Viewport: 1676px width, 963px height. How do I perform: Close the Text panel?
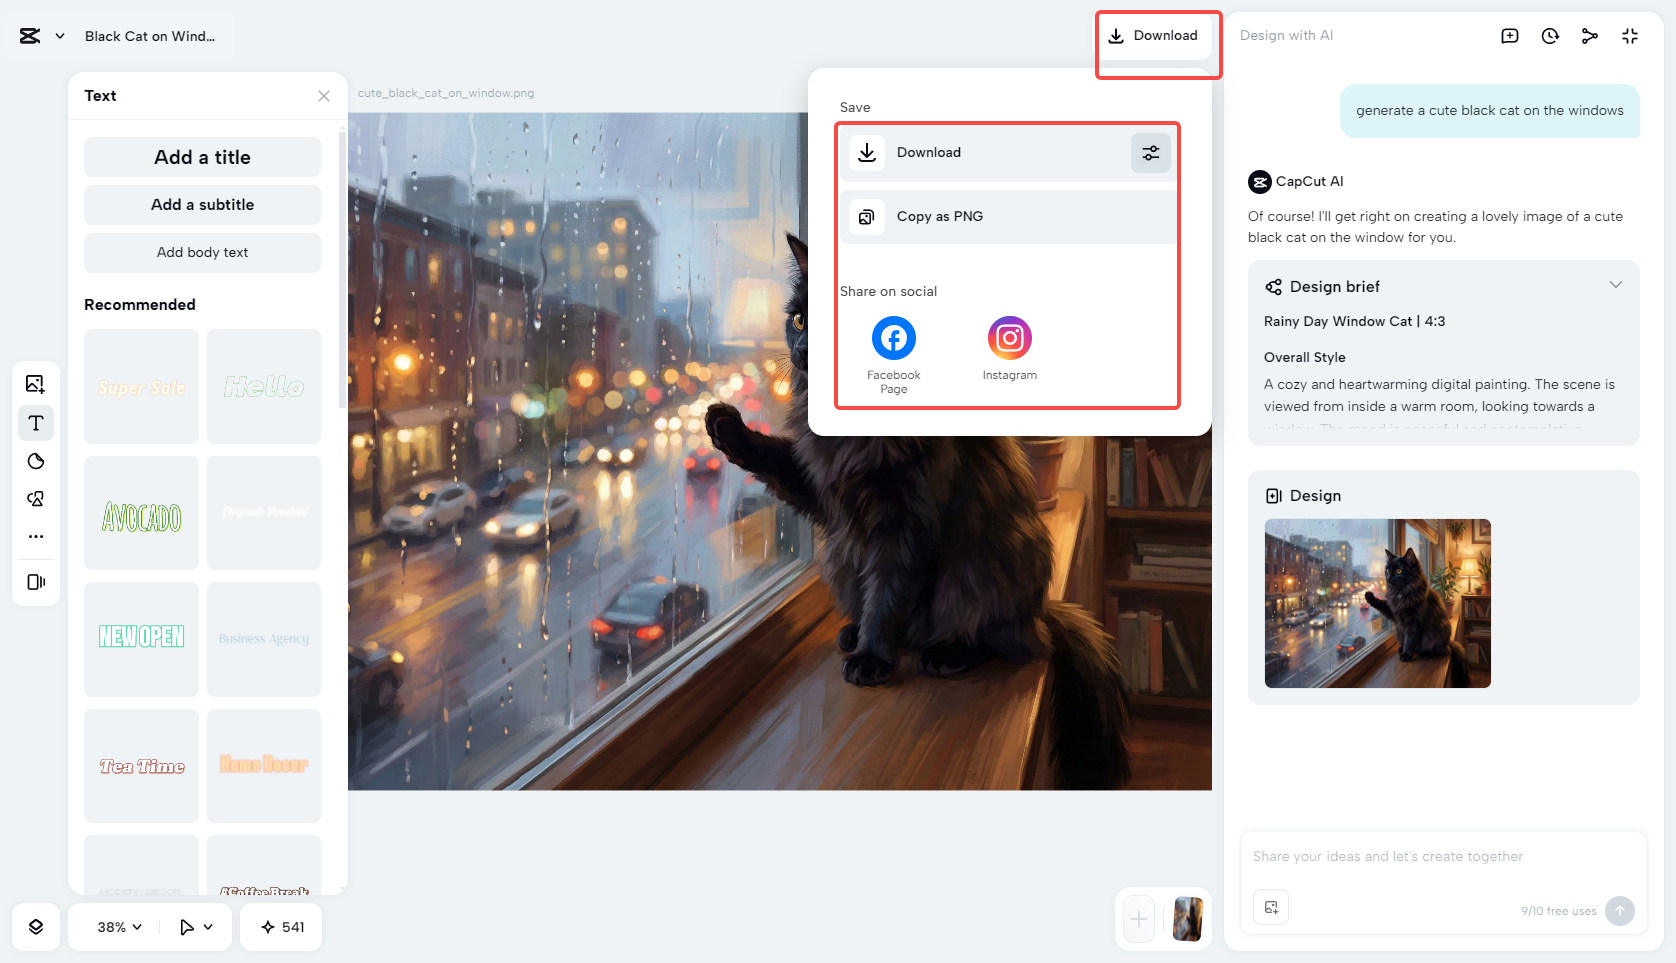[x=324, y=96]
